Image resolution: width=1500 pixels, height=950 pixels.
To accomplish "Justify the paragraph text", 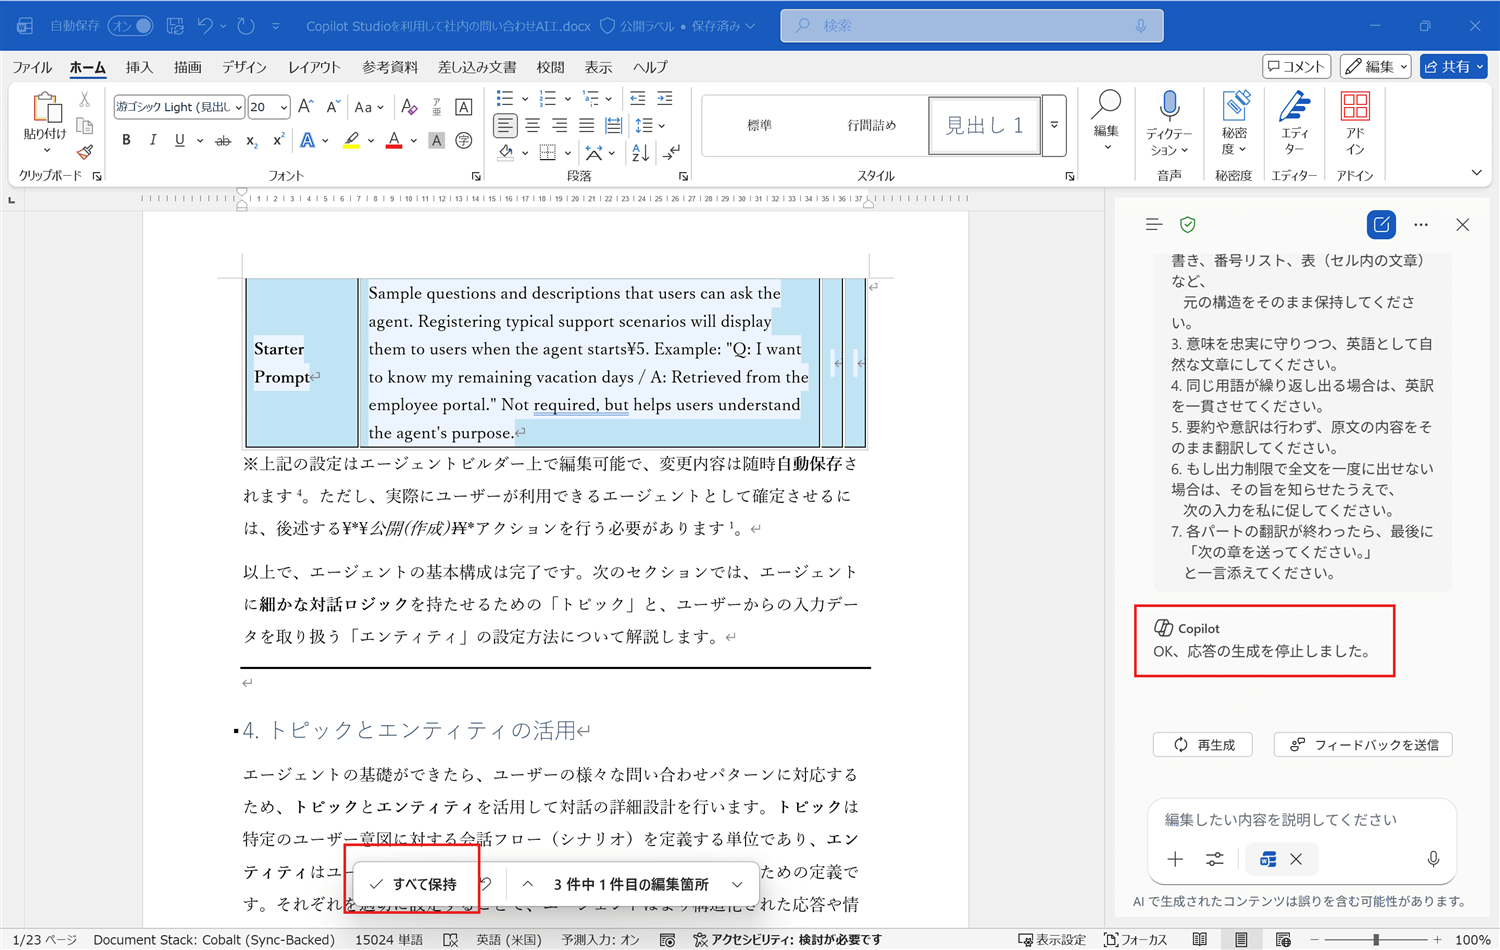I will [586, 126].
